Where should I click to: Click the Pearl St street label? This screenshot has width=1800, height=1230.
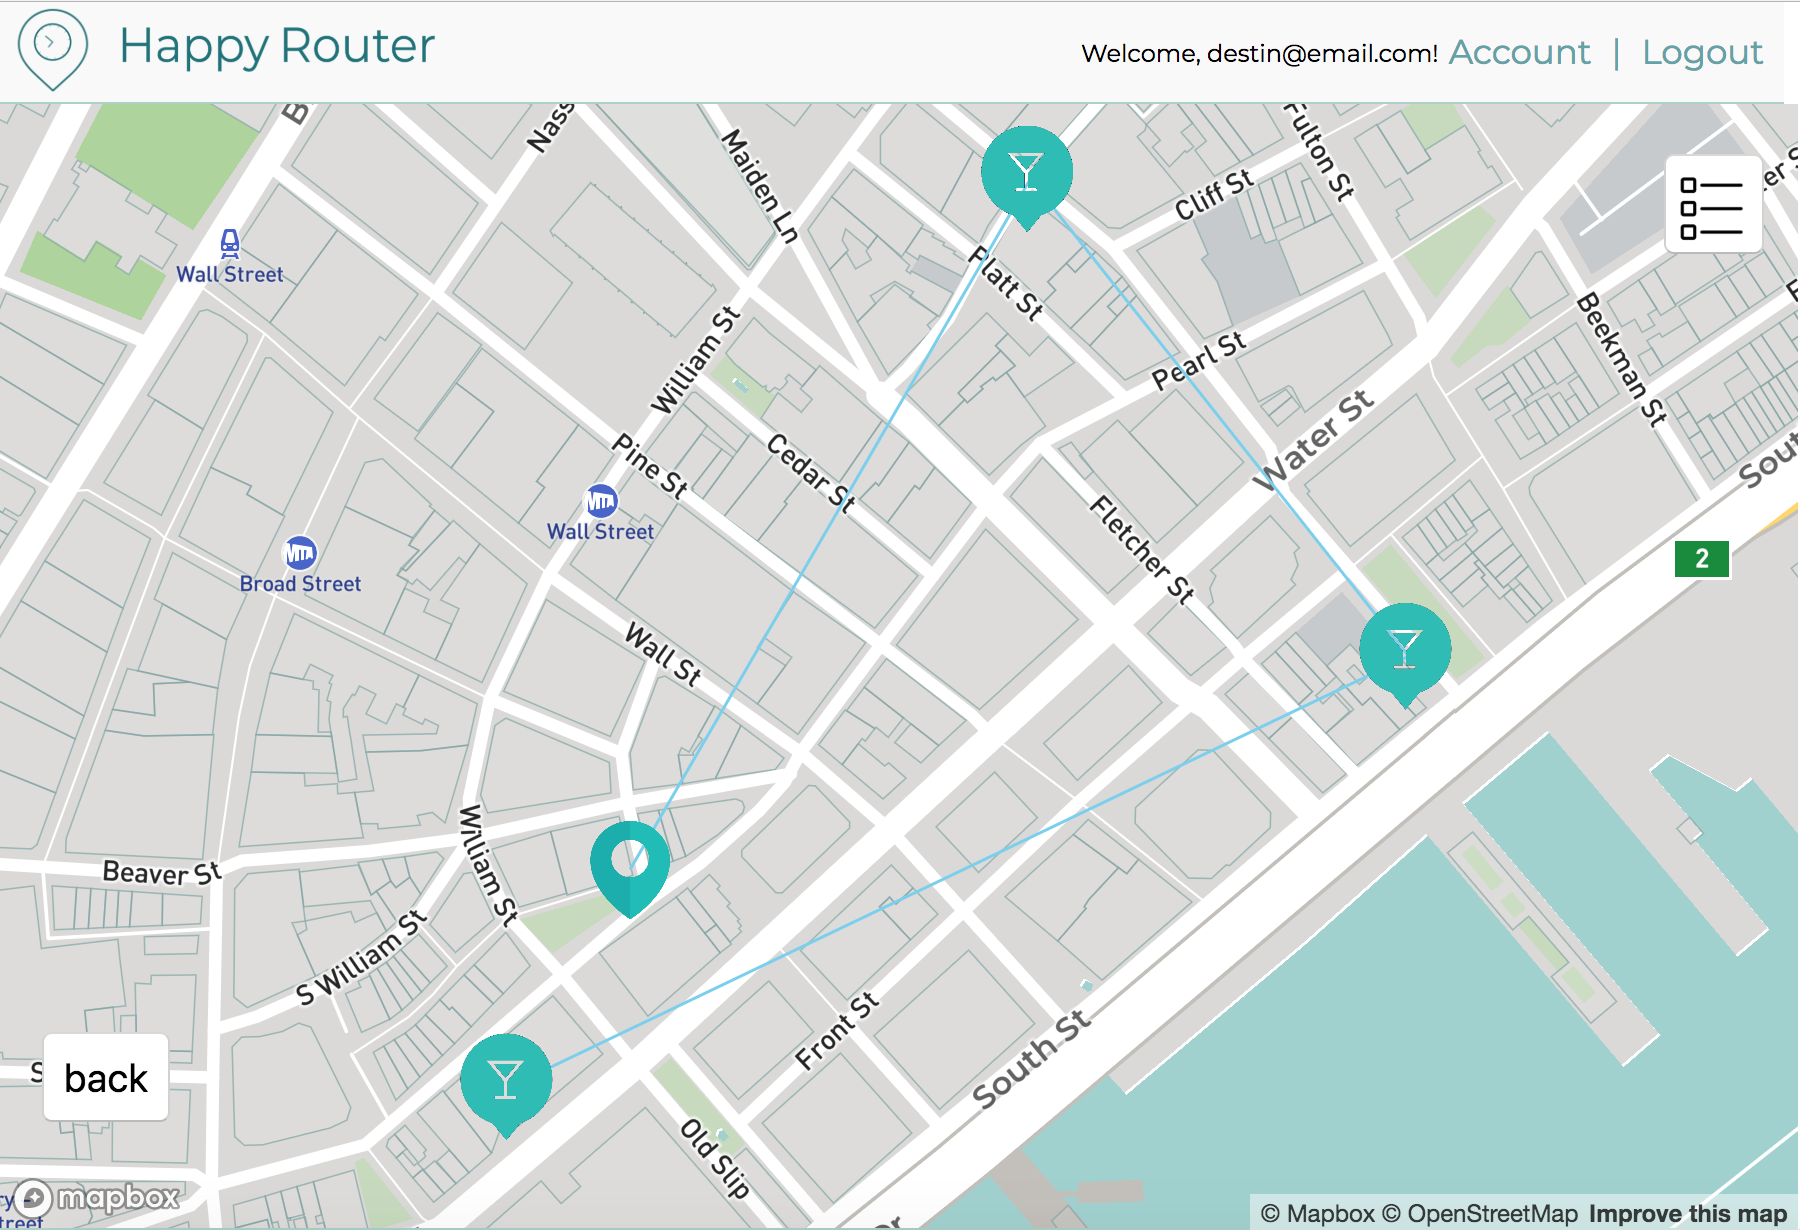1199,360
